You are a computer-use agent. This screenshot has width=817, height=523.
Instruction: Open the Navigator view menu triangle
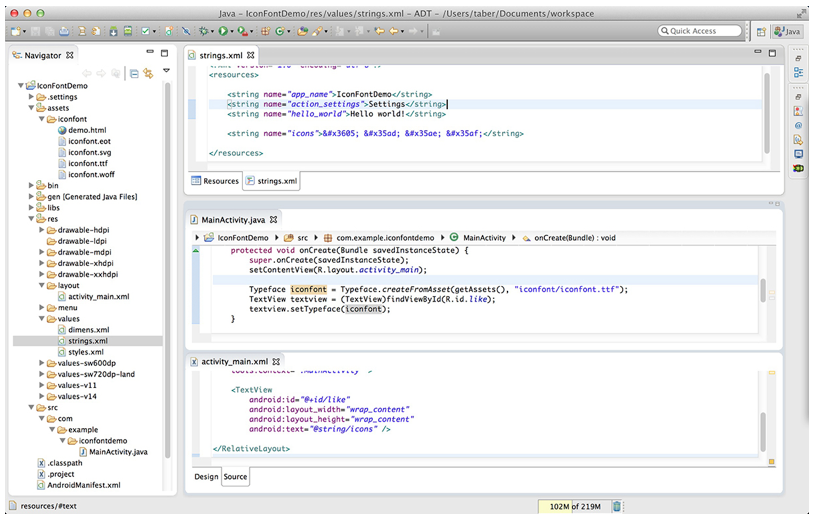pos(166,70)
